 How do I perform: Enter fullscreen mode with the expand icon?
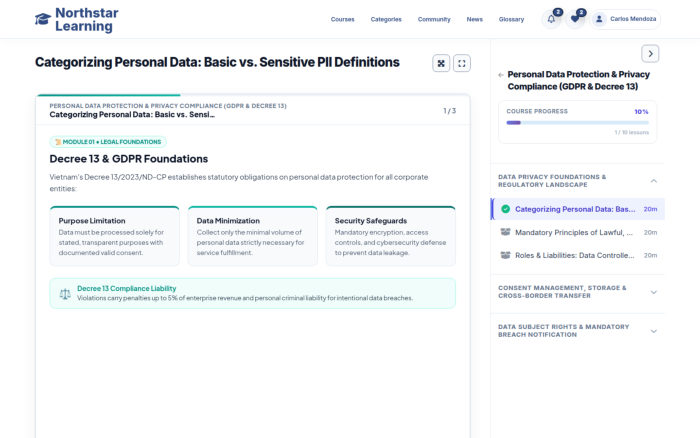(462, 63)
